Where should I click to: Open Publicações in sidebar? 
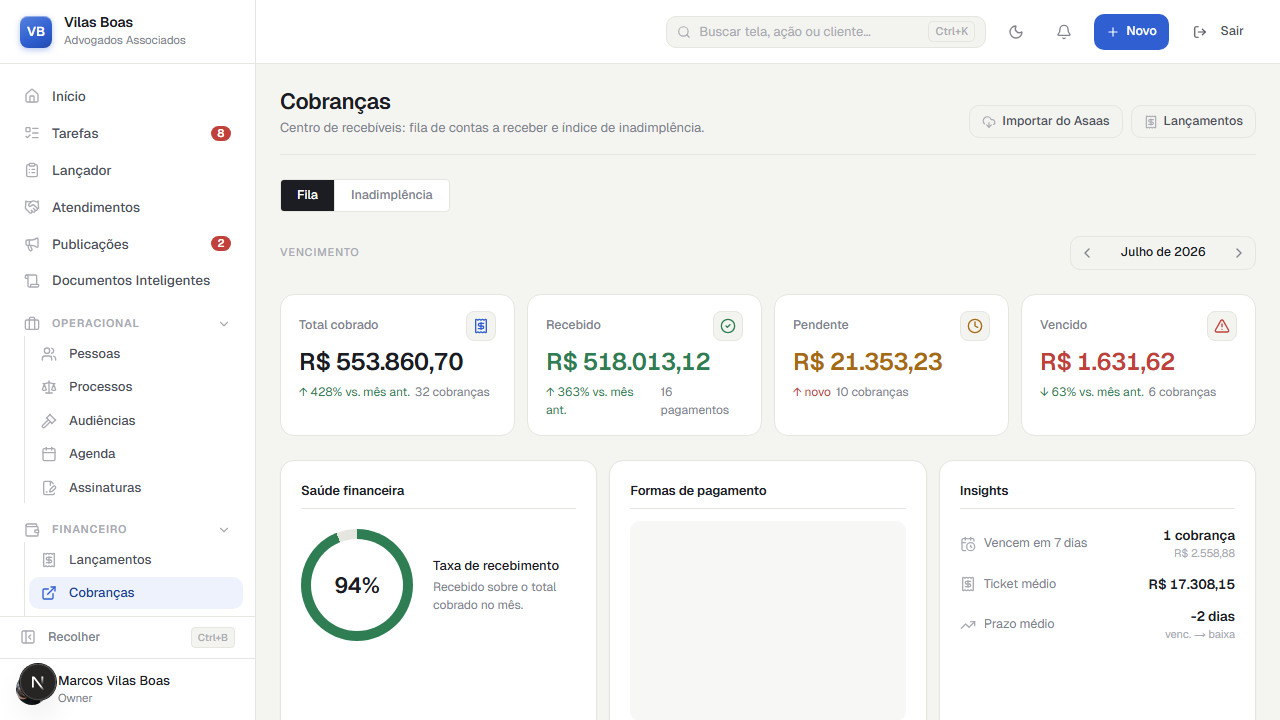click(x=128, y=245)
